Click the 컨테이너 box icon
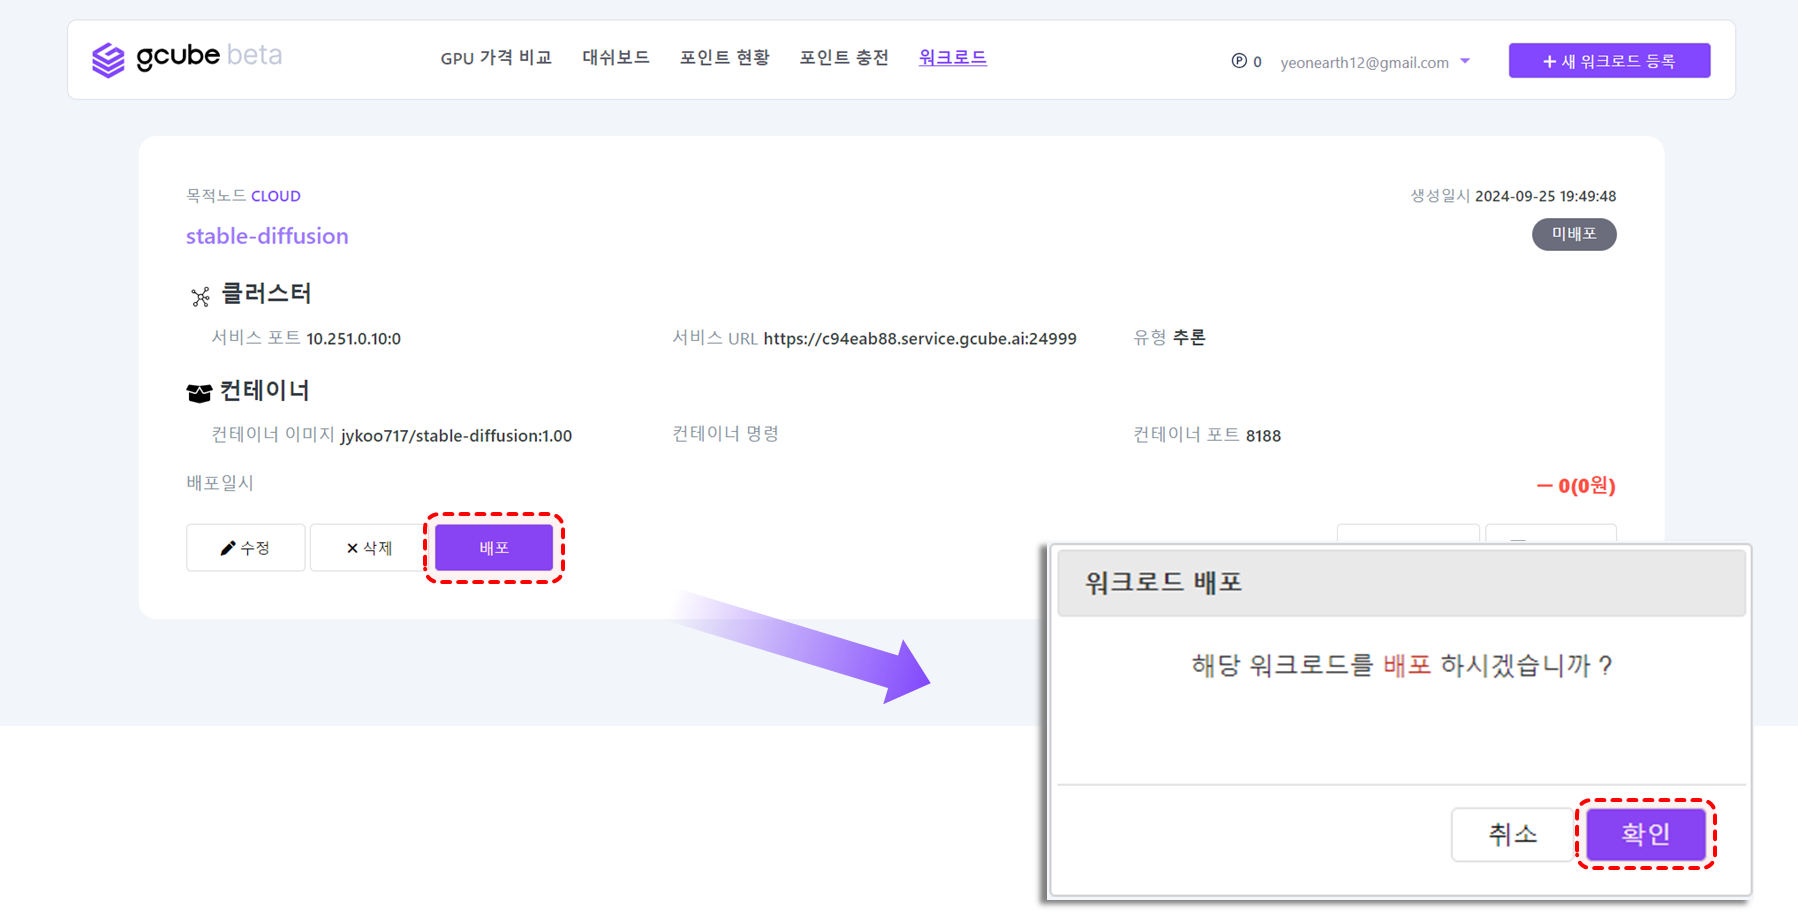The height and width of the screenshot is (913, 1798). 199,393
